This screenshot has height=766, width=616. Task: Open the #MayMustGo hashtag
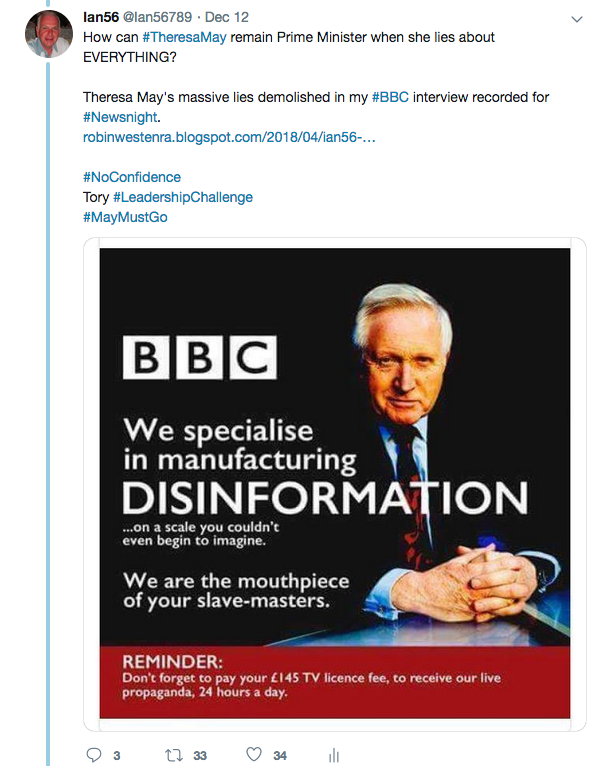(x=125, y=217)
